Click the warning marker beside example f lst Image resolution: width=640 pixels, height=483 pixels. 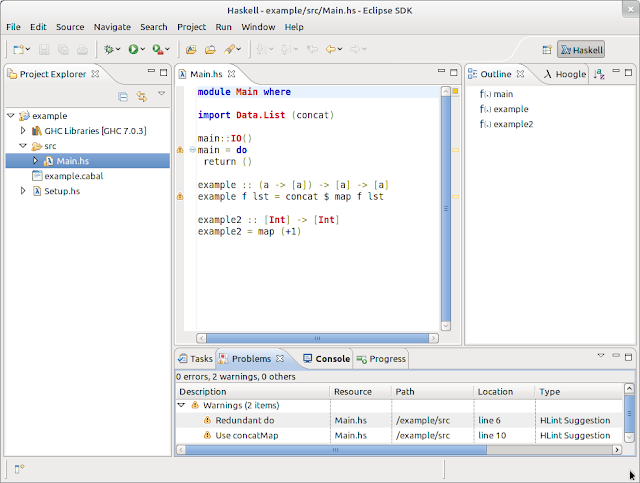coord(180,196)
